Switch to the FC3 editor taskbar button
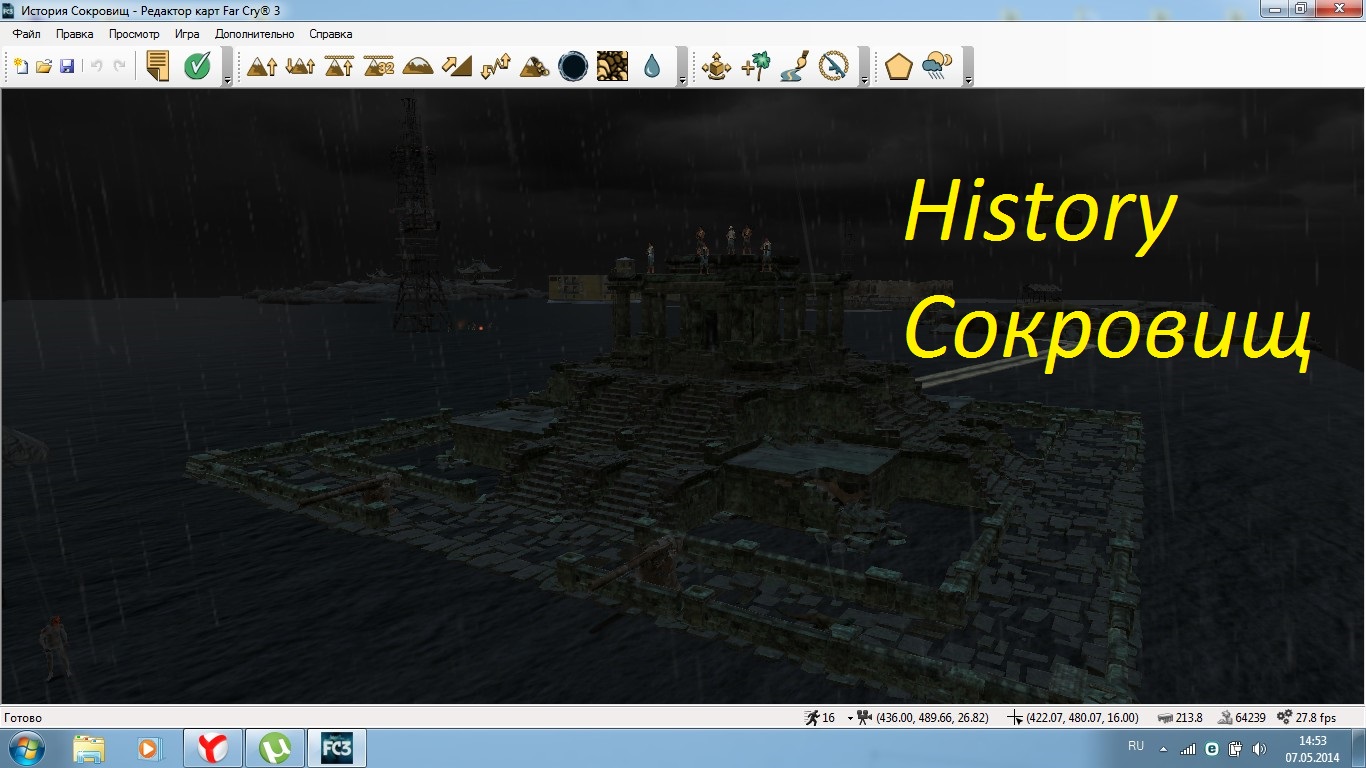This screenshot has width=1366, height=768. 335,748
